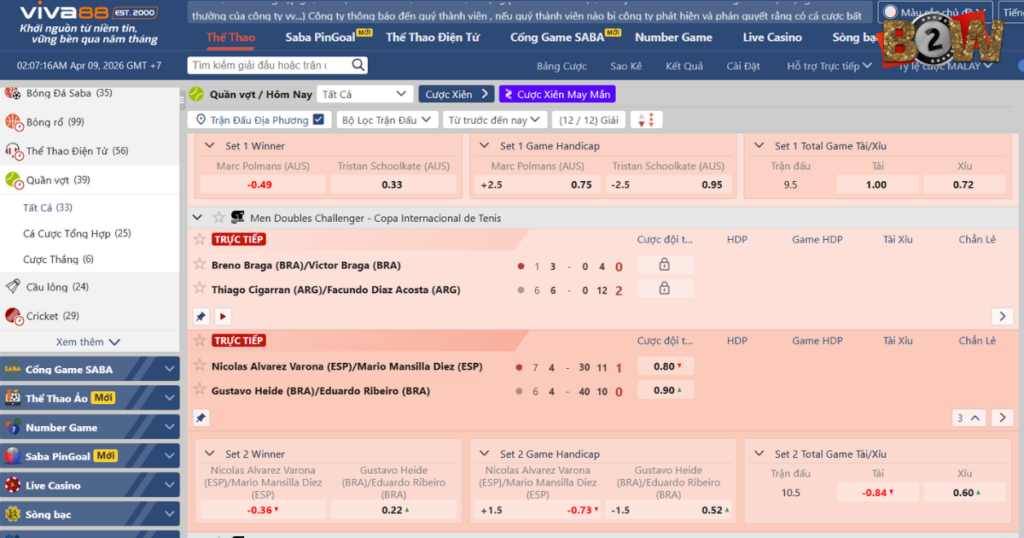Open Thể Thao Điện Tử top tab
1024x538 pixels.
click(x=432, y=37)
